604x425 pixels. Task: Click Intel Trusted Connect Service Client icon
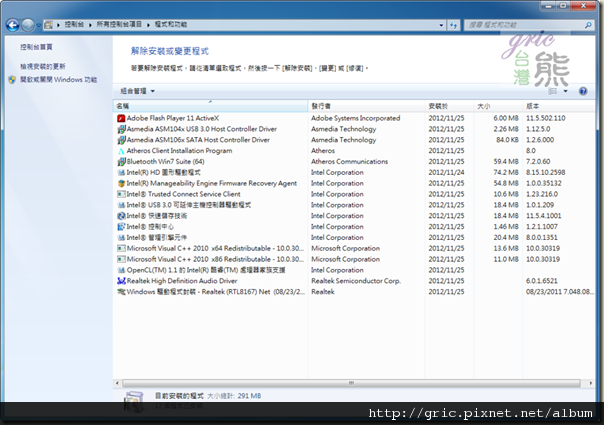[121, 194]
